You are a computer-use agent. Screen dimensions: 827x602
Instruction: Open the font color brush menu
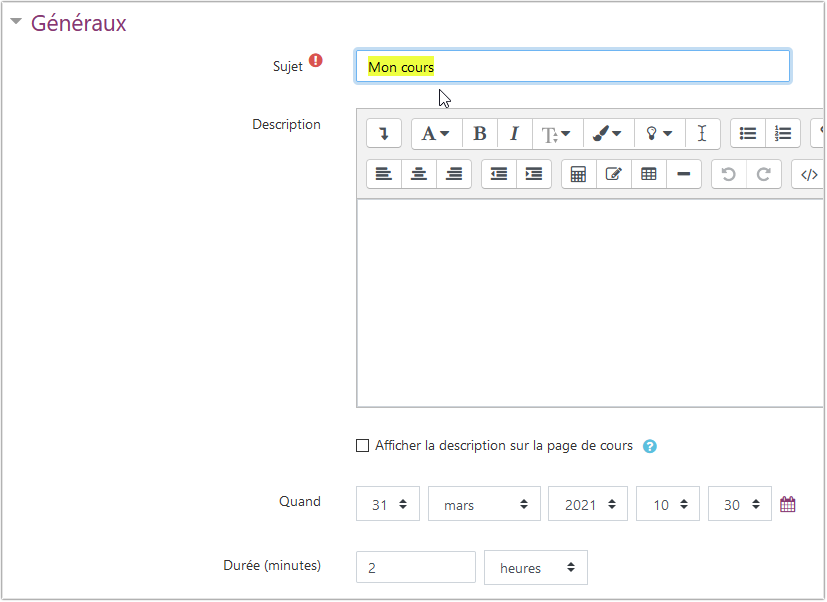click(606, 134)
